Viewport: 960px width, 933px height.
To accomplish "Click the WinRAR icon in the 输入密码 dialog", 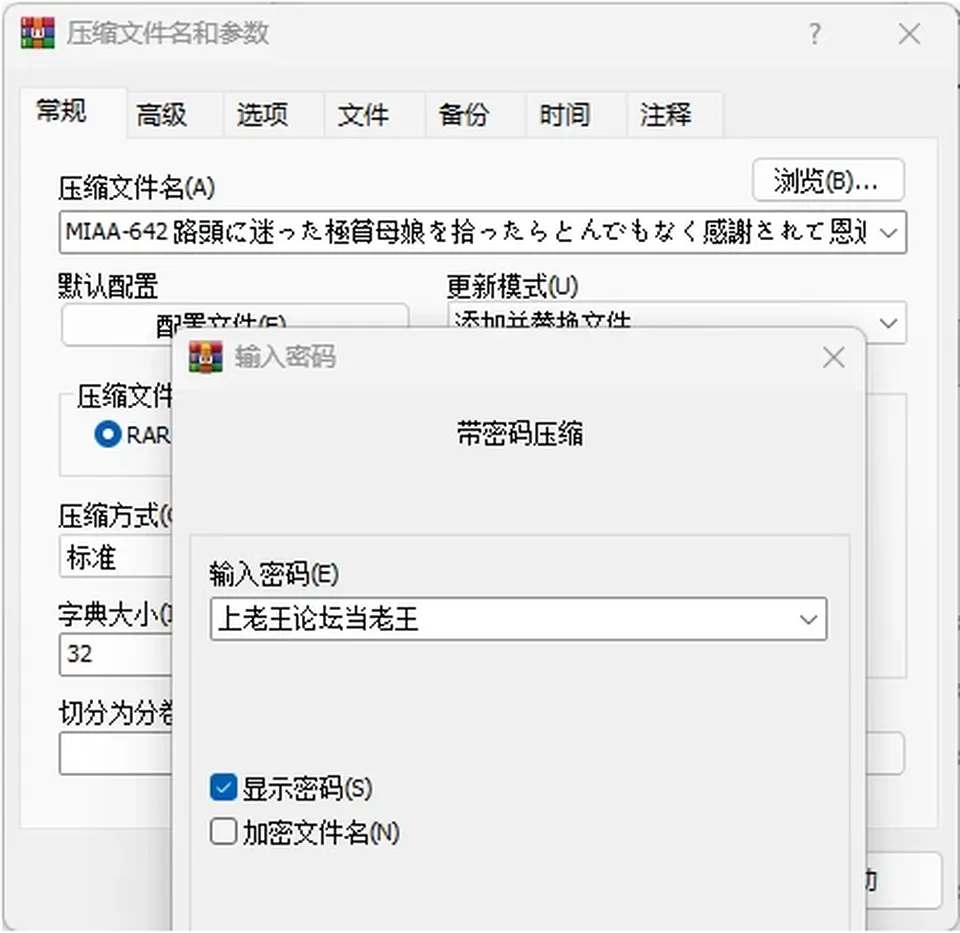I will [206, 357].
